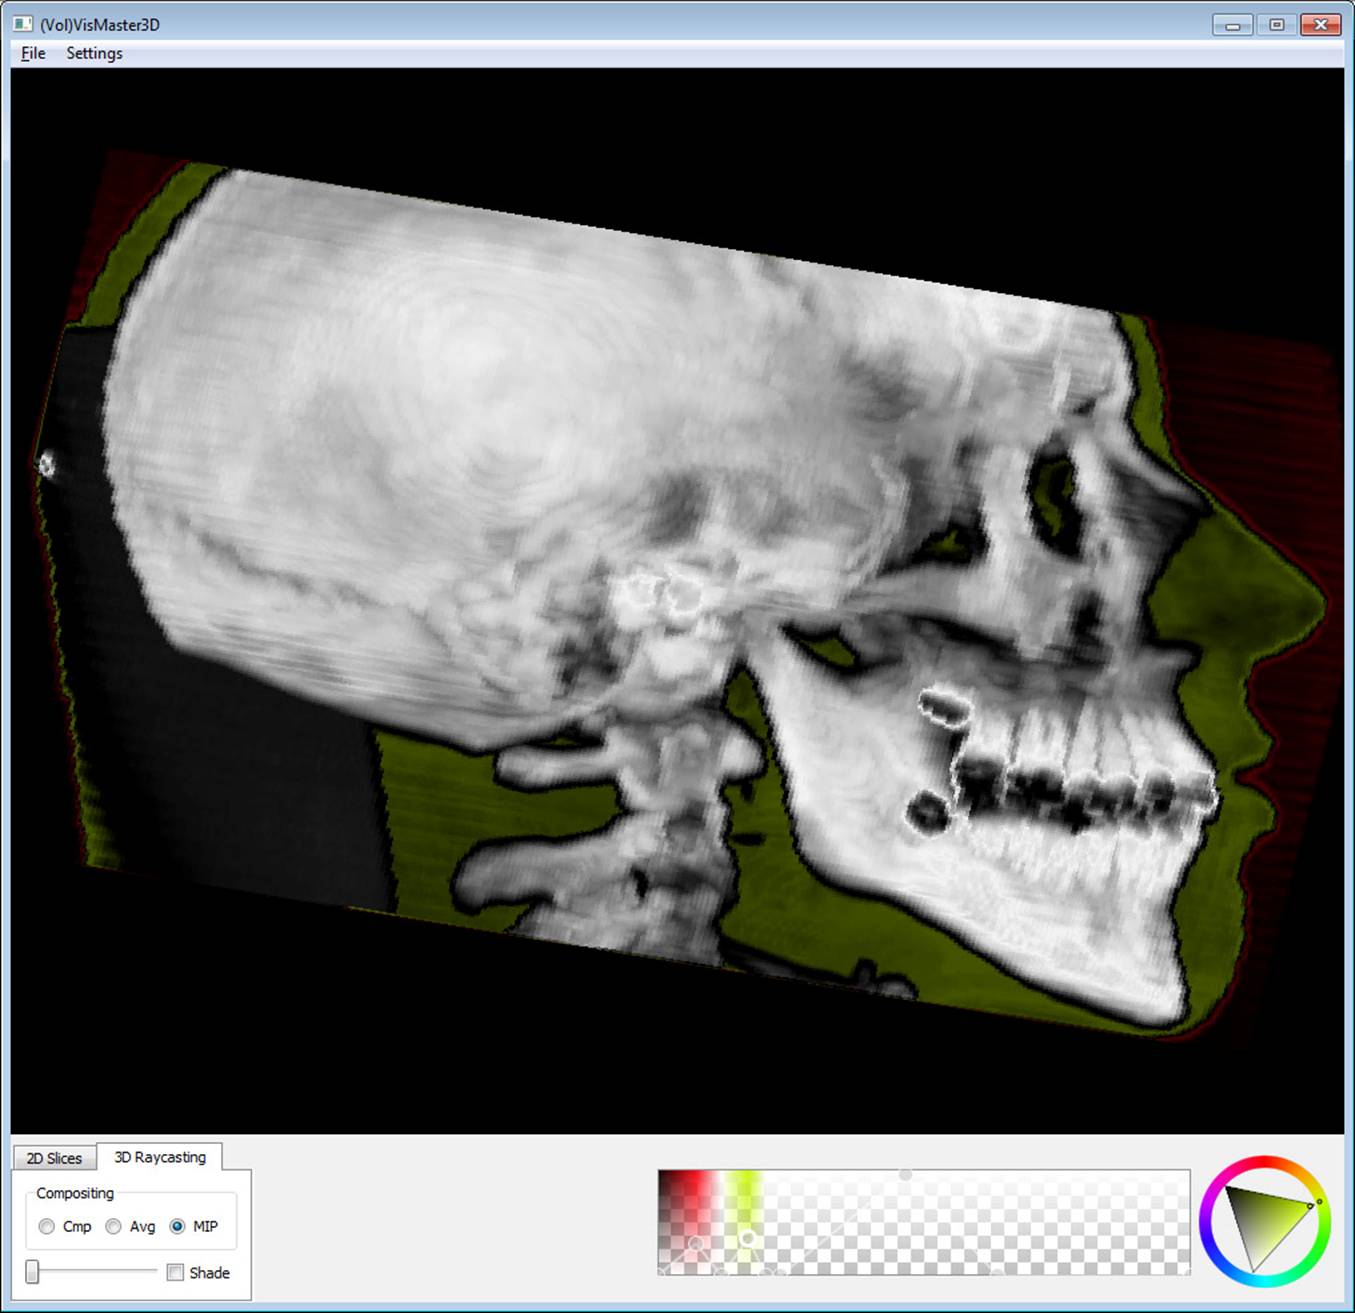This screenshot has height=1313, width=1355.
Task: Click the VisMaster3D application icon
Action: pyautogui.click(x=22, y=24)
